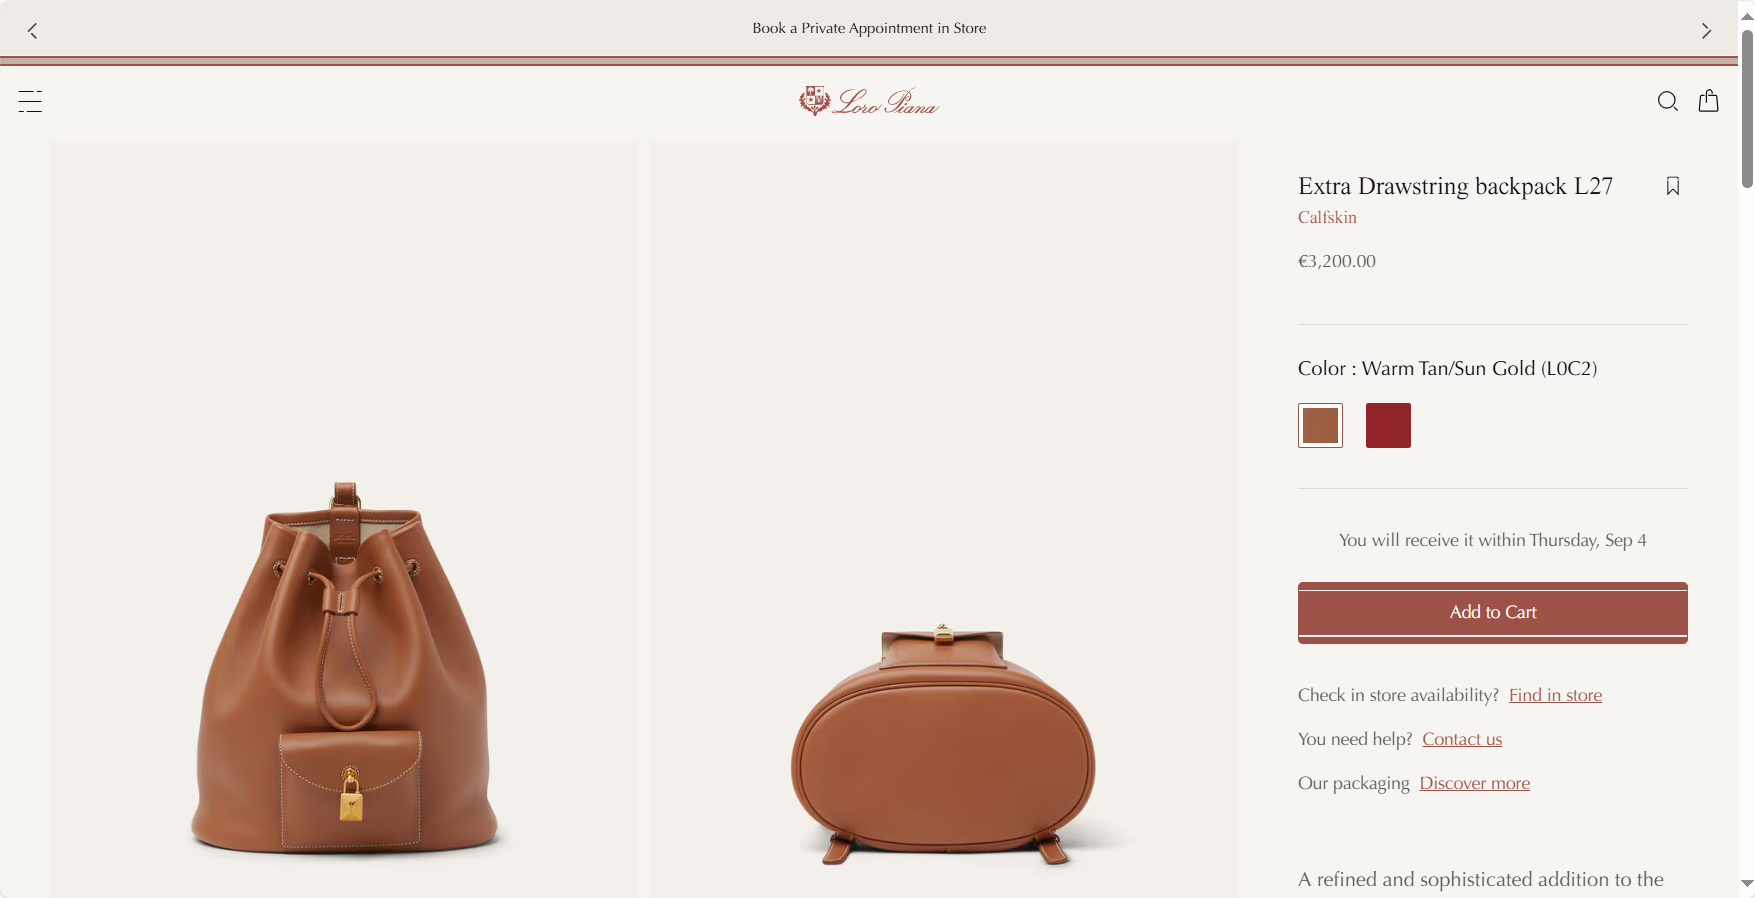Open the hamburger navigation menu
1755x898 pixels.
[x=30, y=101]
